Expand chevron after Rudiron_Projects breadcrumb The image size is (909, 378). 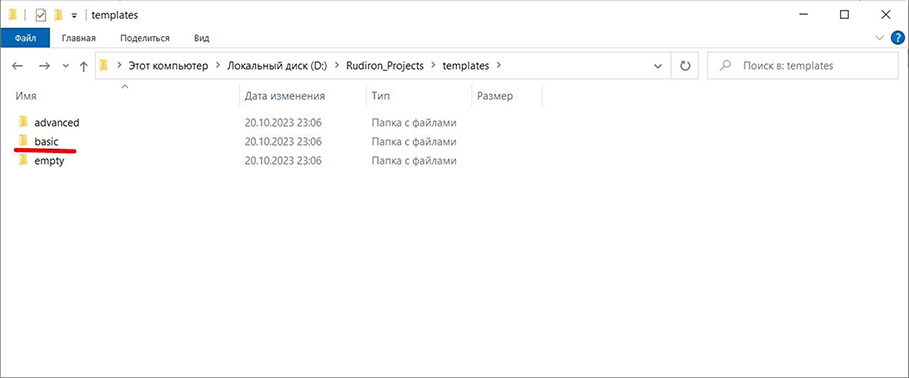pos(433,66)
